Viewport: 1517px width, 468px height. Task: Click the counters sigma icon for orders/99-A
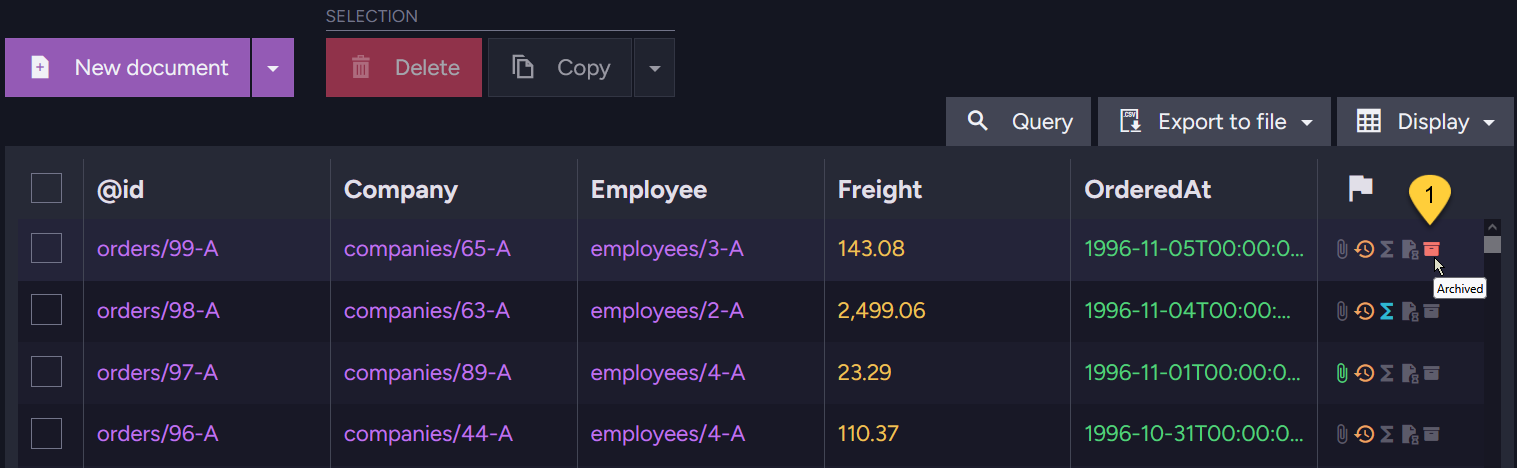tap(1387, 249)
